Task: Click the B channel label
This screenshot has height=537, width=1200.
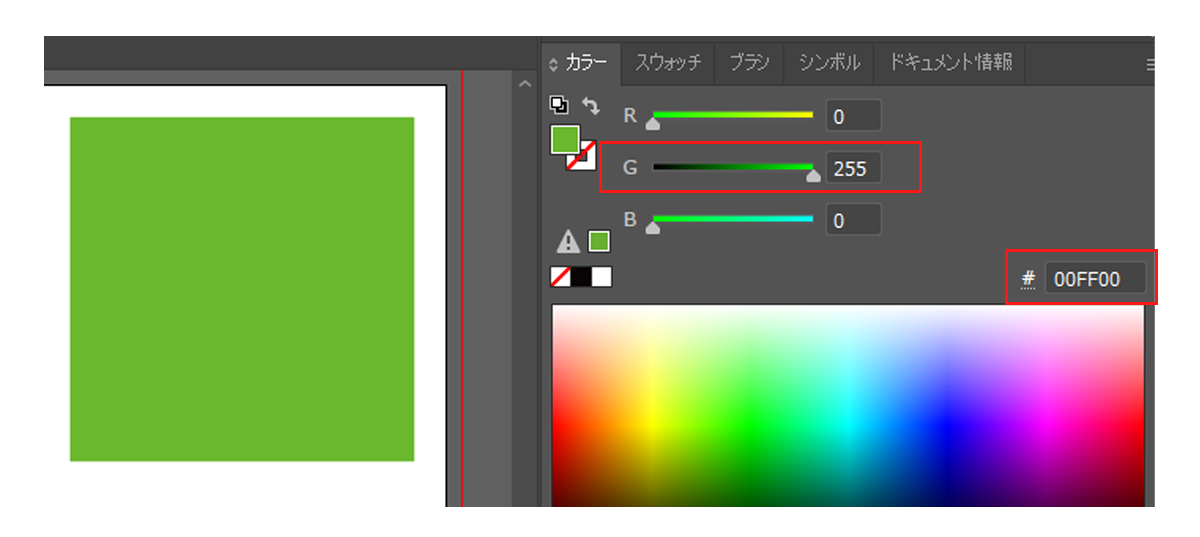Action: click(630, 219)
